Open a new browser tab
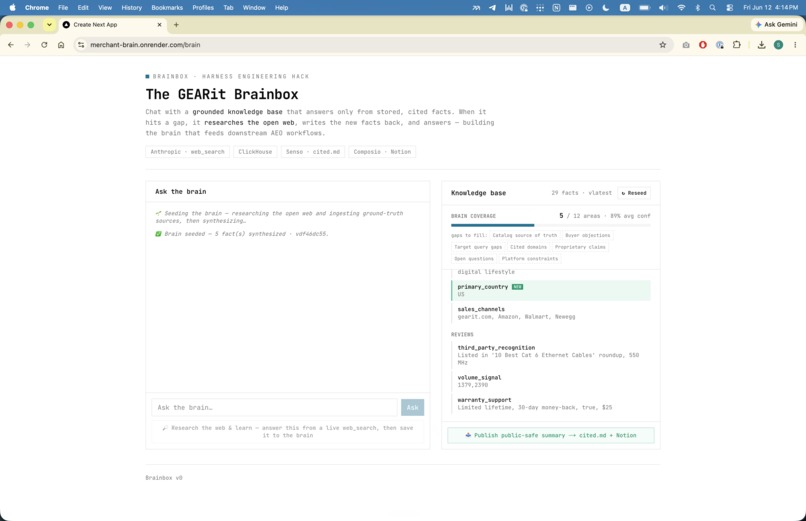The height and width of the screenshot is (521, 806). (176, 25)
